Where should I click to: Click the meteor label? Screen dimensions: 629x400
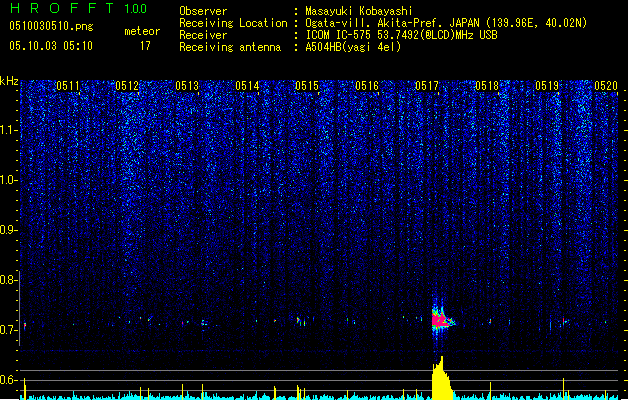pos(142,31)
